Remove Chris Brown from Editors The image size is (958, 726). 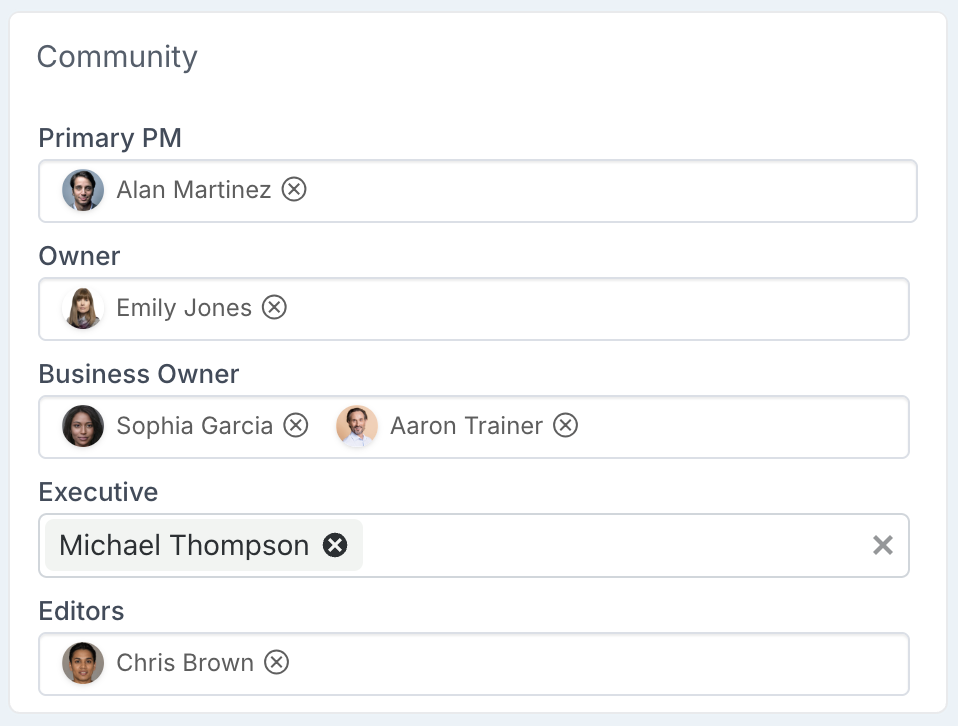coord(276,662)
